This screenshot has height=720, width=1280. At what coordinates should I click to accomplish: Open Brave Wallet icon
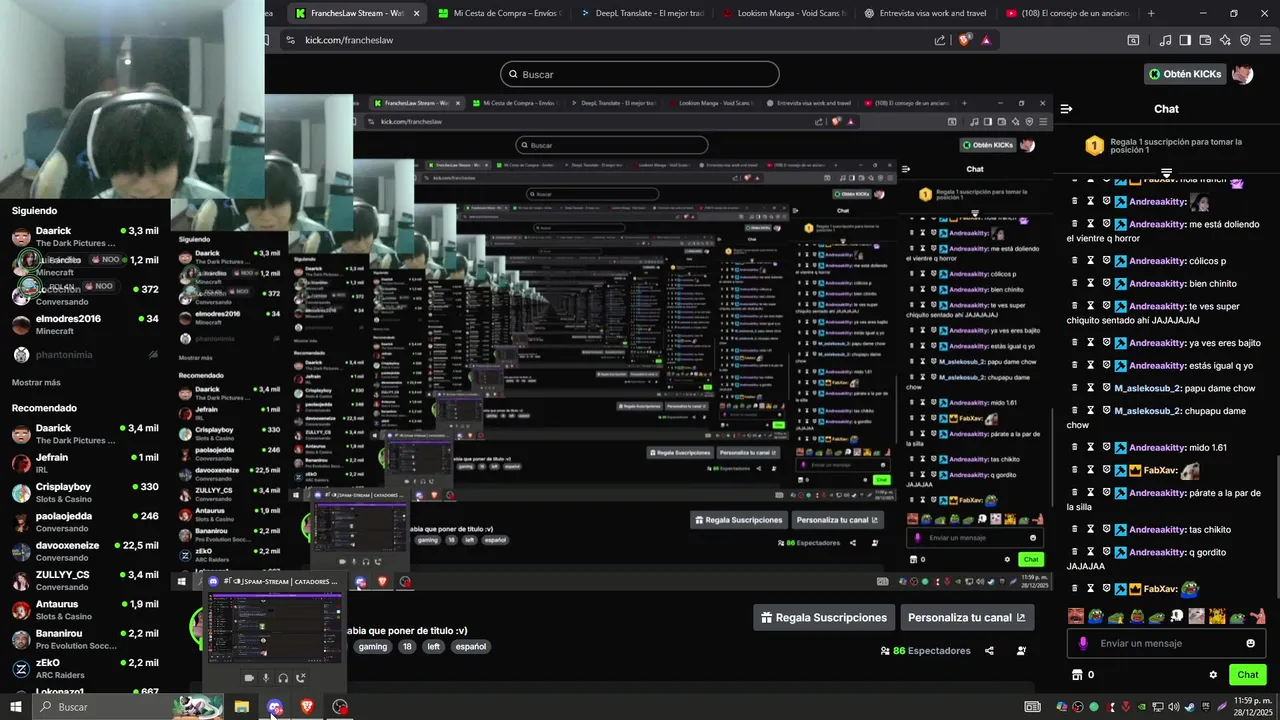coord(1205,40)
